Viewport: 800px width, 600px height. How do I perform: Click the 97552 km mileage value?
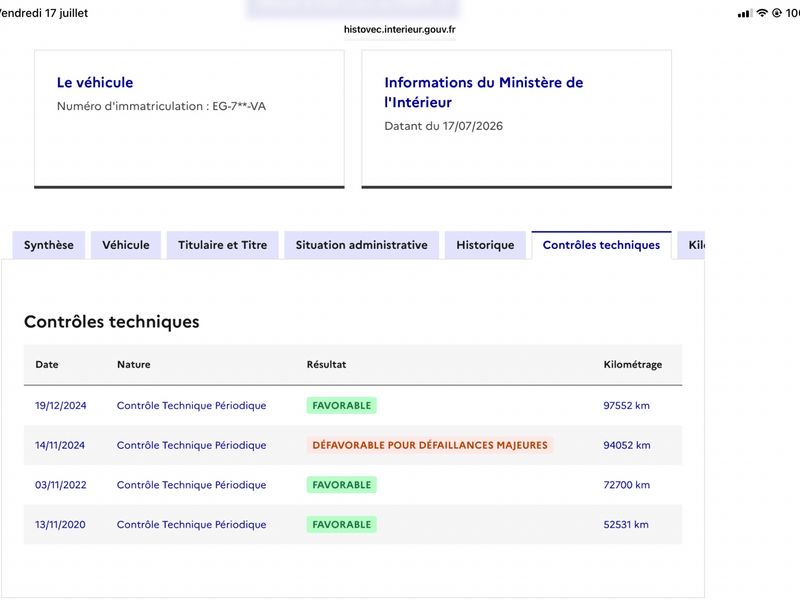point(627,406)
